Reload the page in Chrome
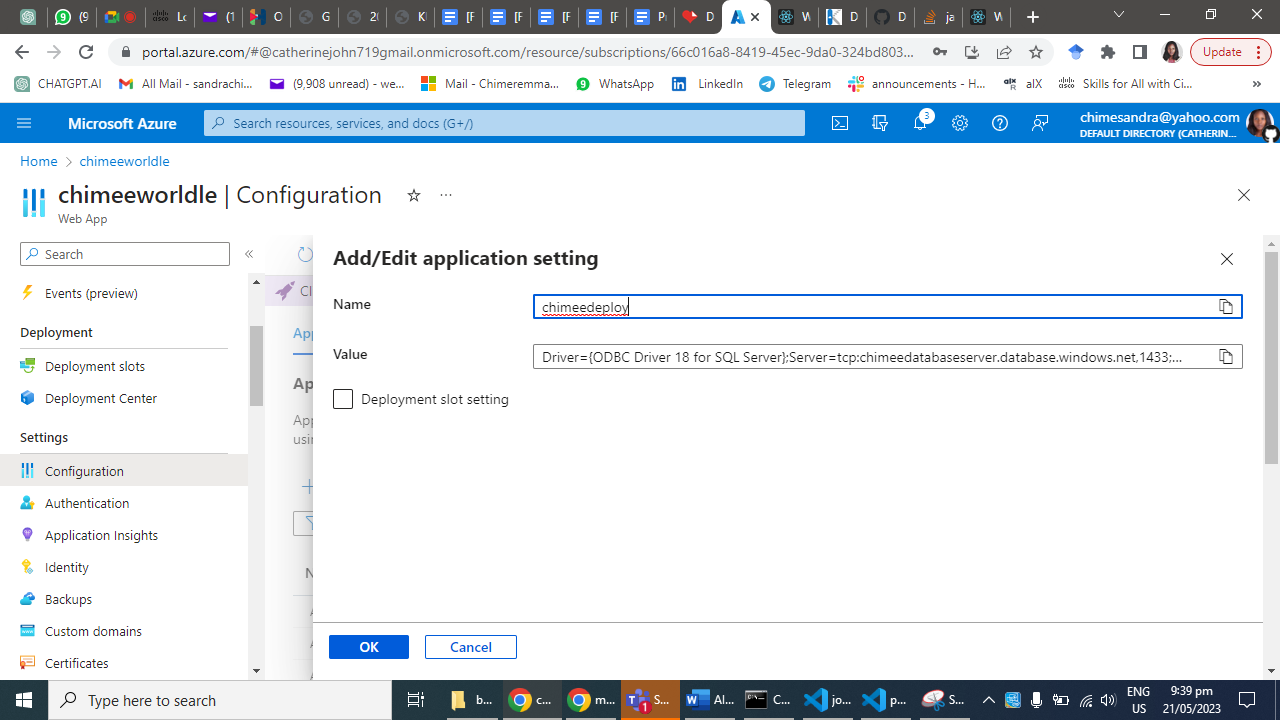 tap(86, 52)
